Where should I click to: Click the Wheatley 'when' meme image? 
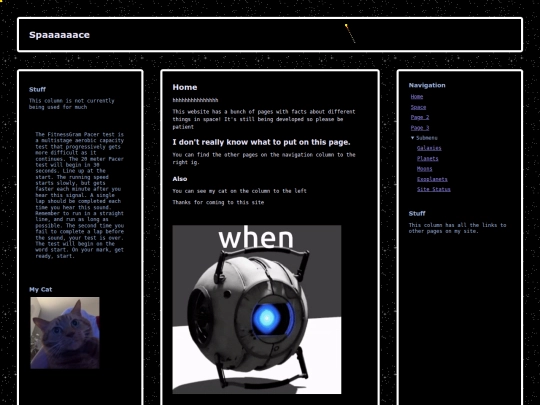click(257, 310)
